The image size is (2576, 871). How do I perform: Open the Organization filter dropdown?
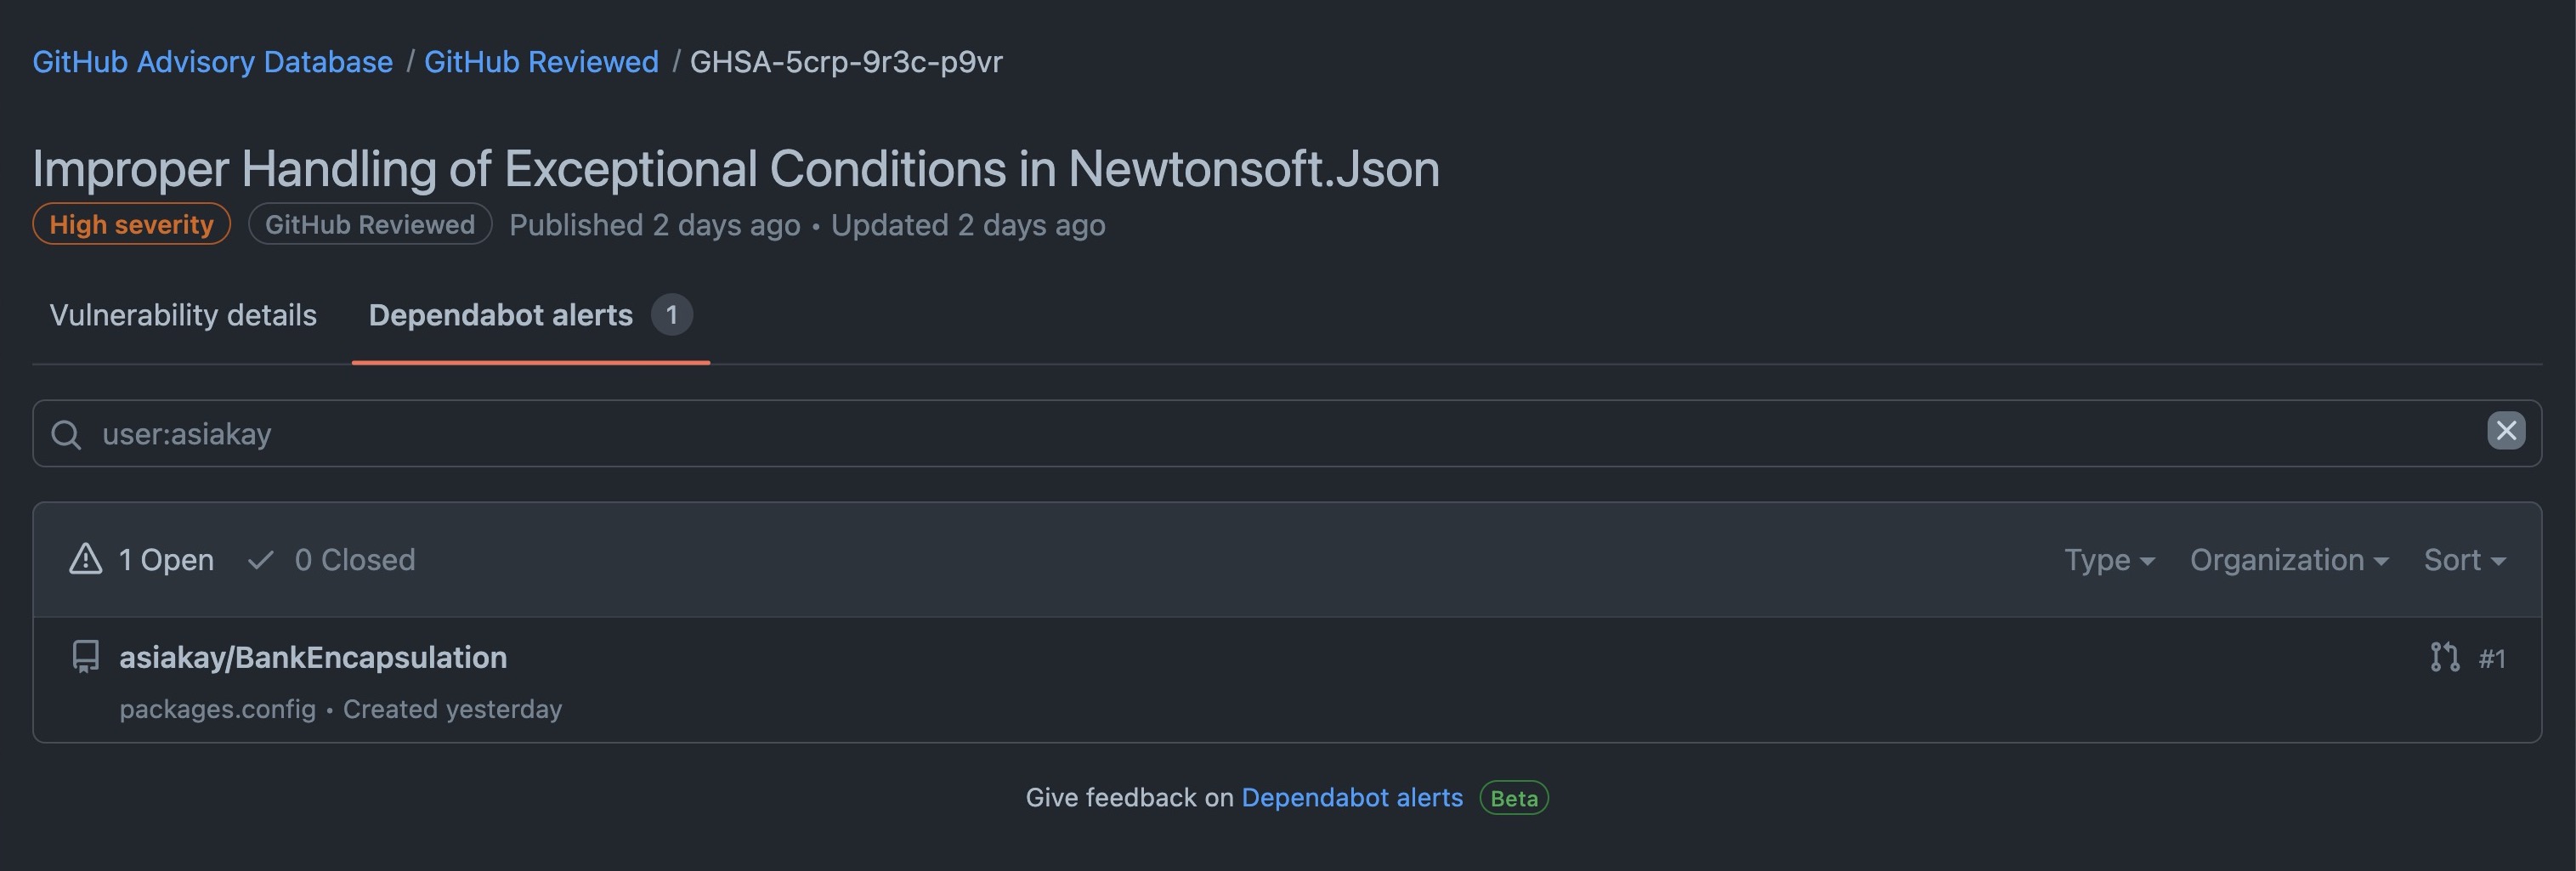2288,559
